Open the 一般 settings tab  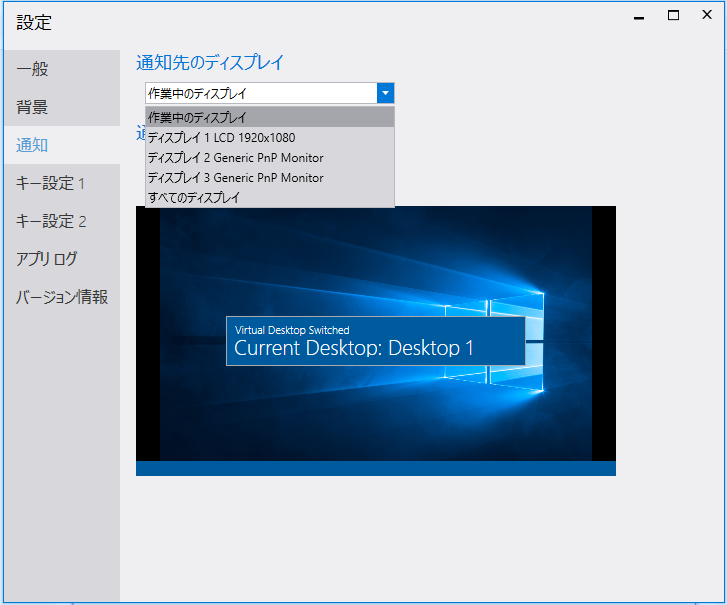[62, 69]
